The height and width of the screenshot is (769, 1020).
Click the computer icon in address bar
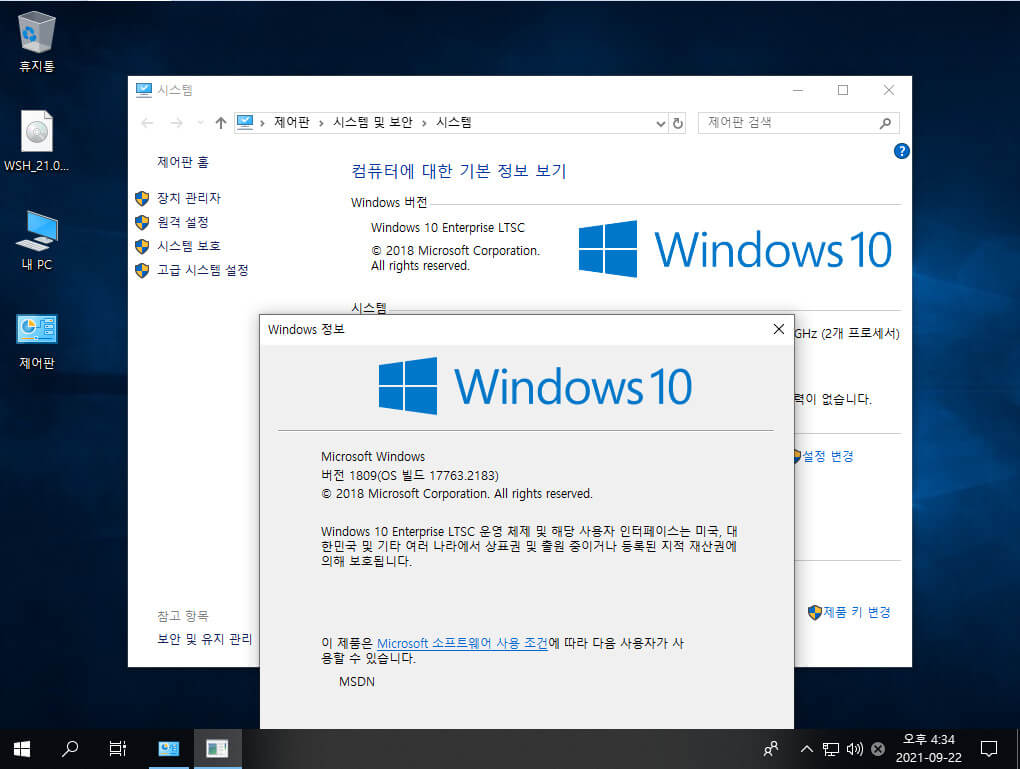tap(245, 122)
